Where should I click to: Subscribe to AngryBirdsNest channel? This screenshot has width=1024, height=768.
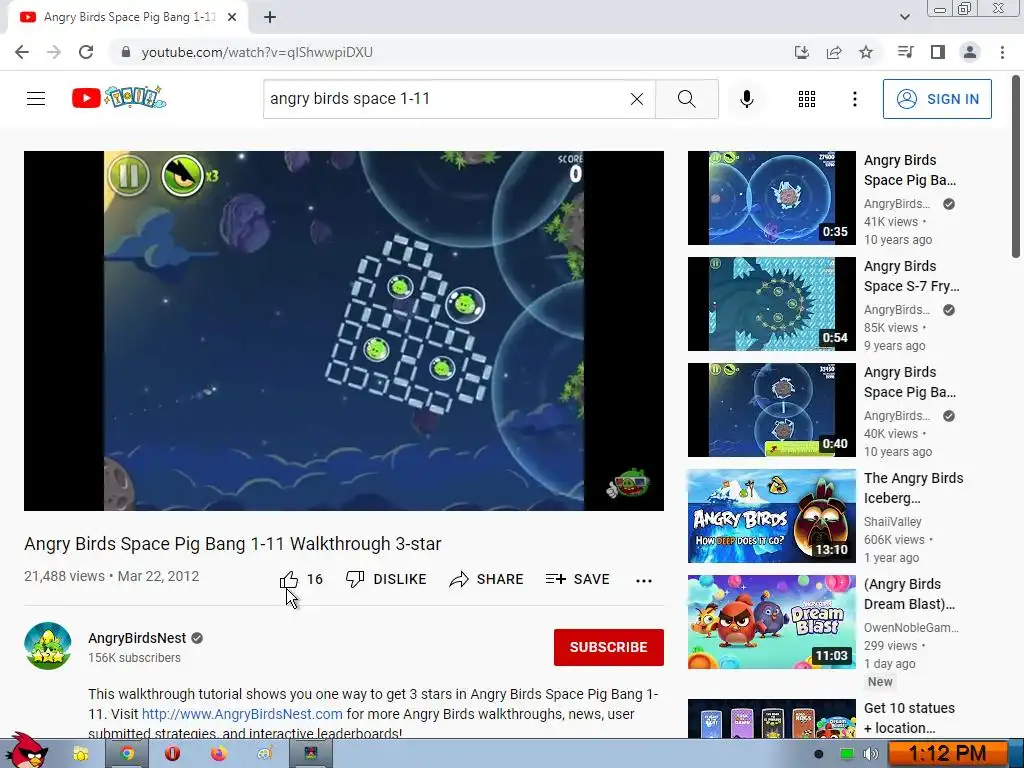pyautogui.click(x=609, y=647)
